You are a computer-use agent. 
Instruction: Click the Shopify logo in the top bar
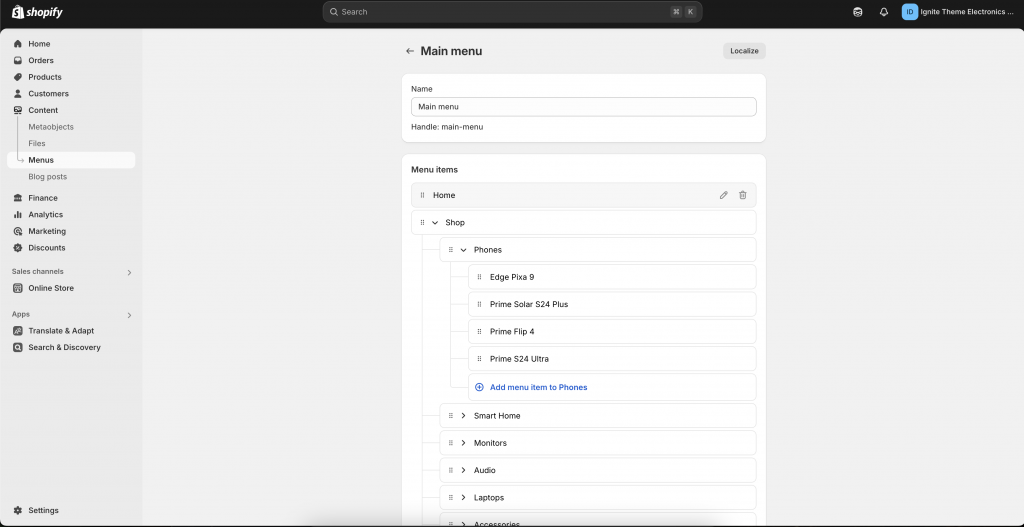click(38, 12)
